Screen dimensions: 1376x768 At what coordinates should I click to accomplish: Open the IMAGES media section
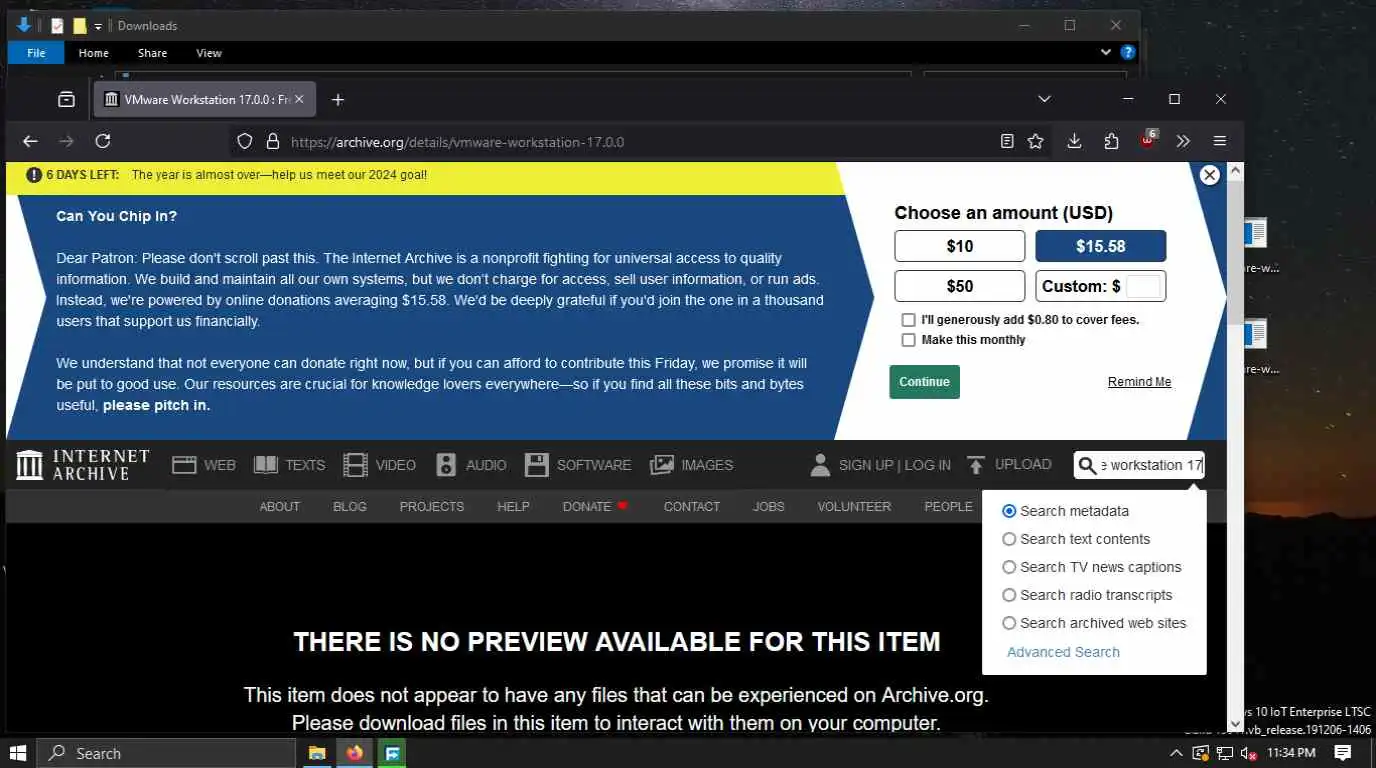[x=691, y=465]
